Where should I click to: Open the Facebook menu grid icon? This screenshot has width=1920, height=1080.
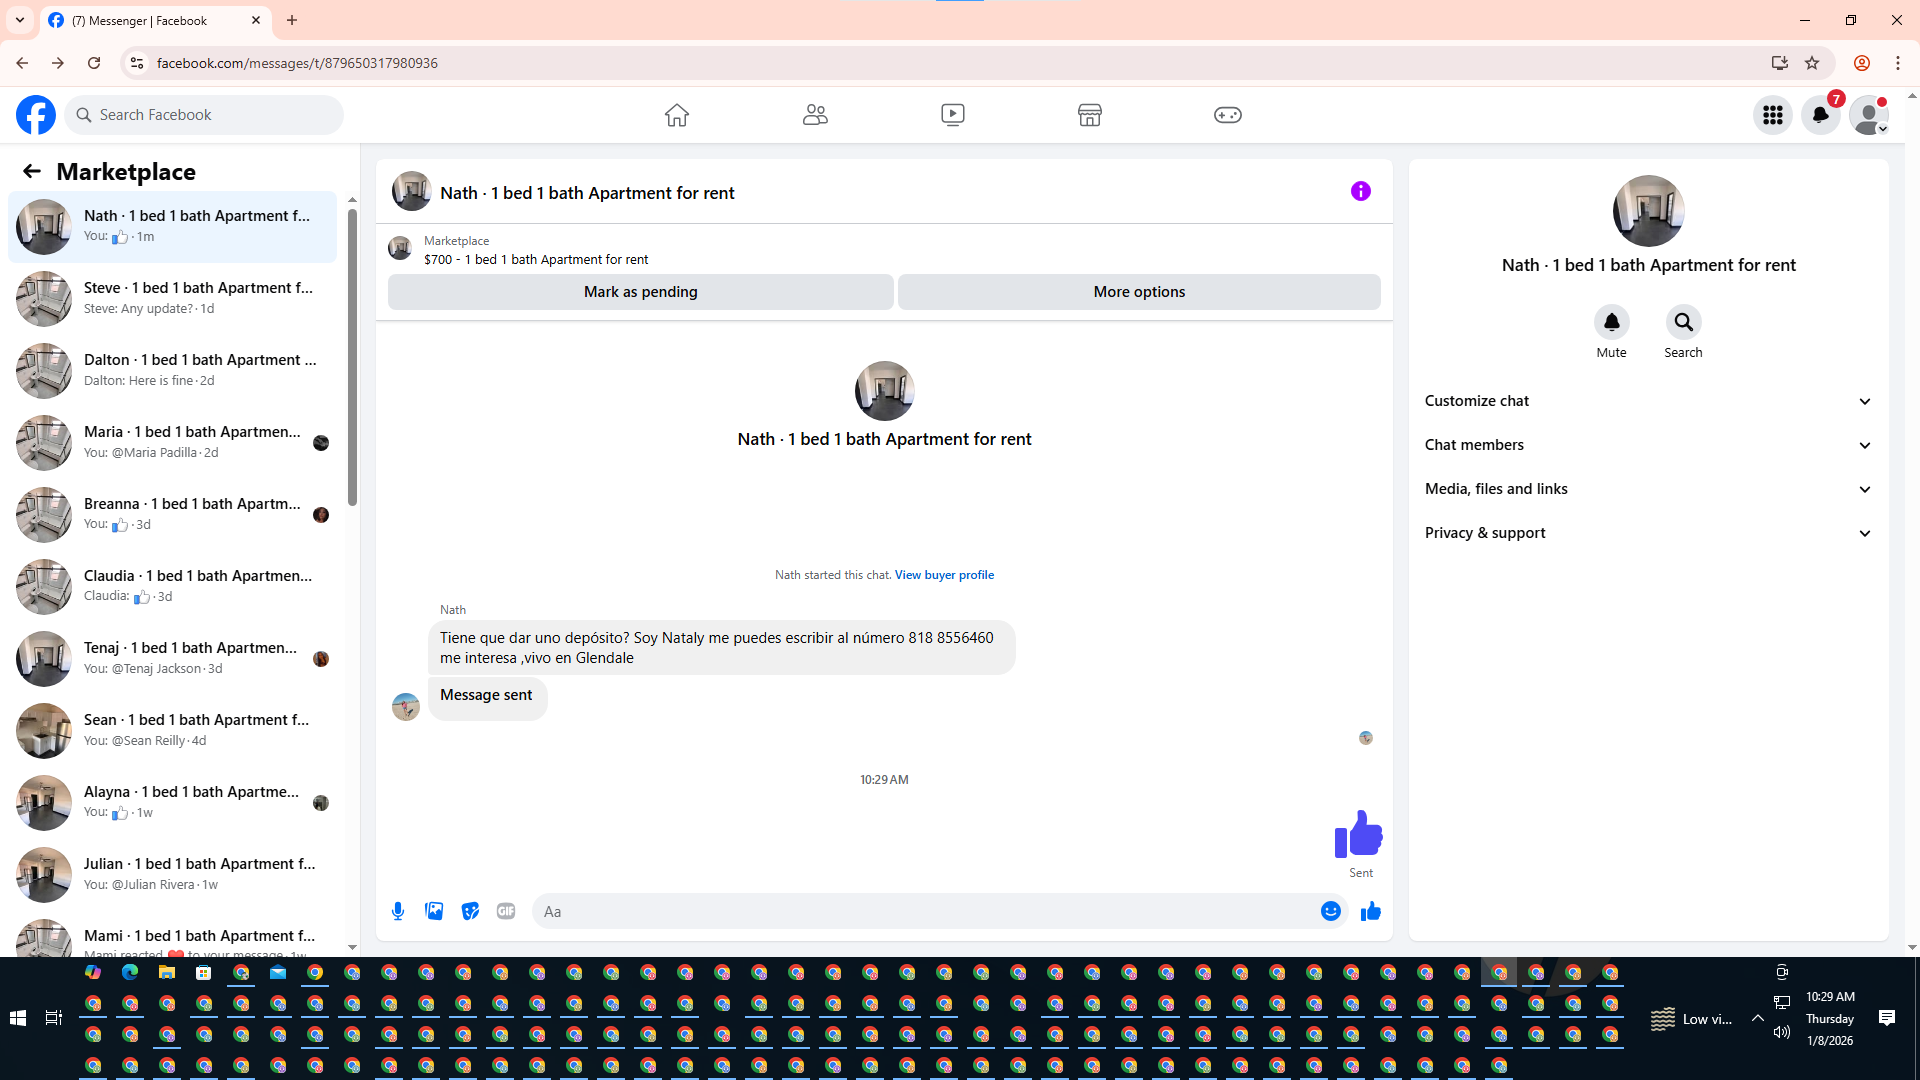coord(1773,115)
